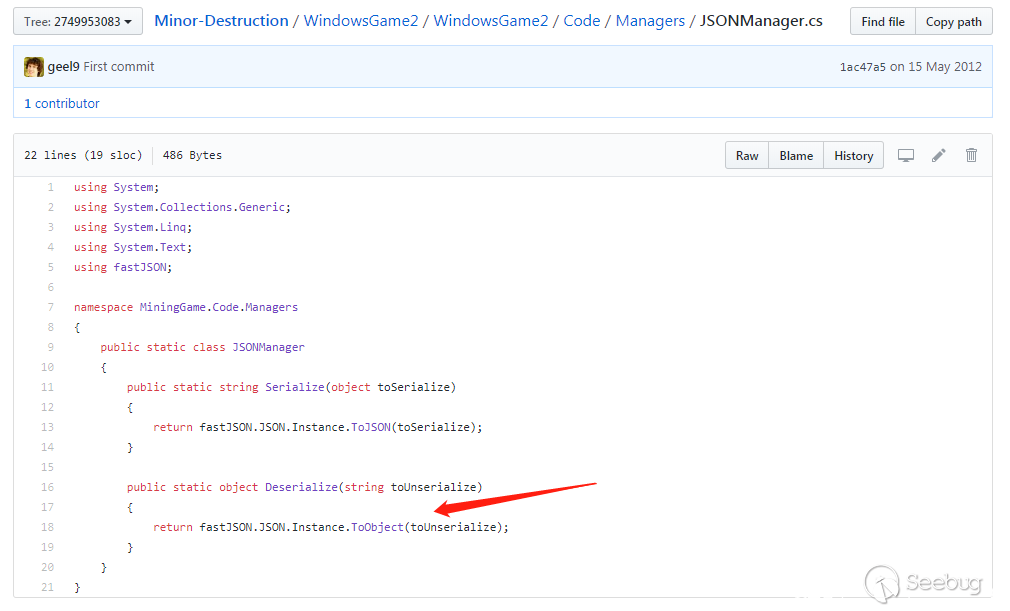Click geel9's avatar image
The width and height of the screenshot is (1010, 611).
coord(34,67)
